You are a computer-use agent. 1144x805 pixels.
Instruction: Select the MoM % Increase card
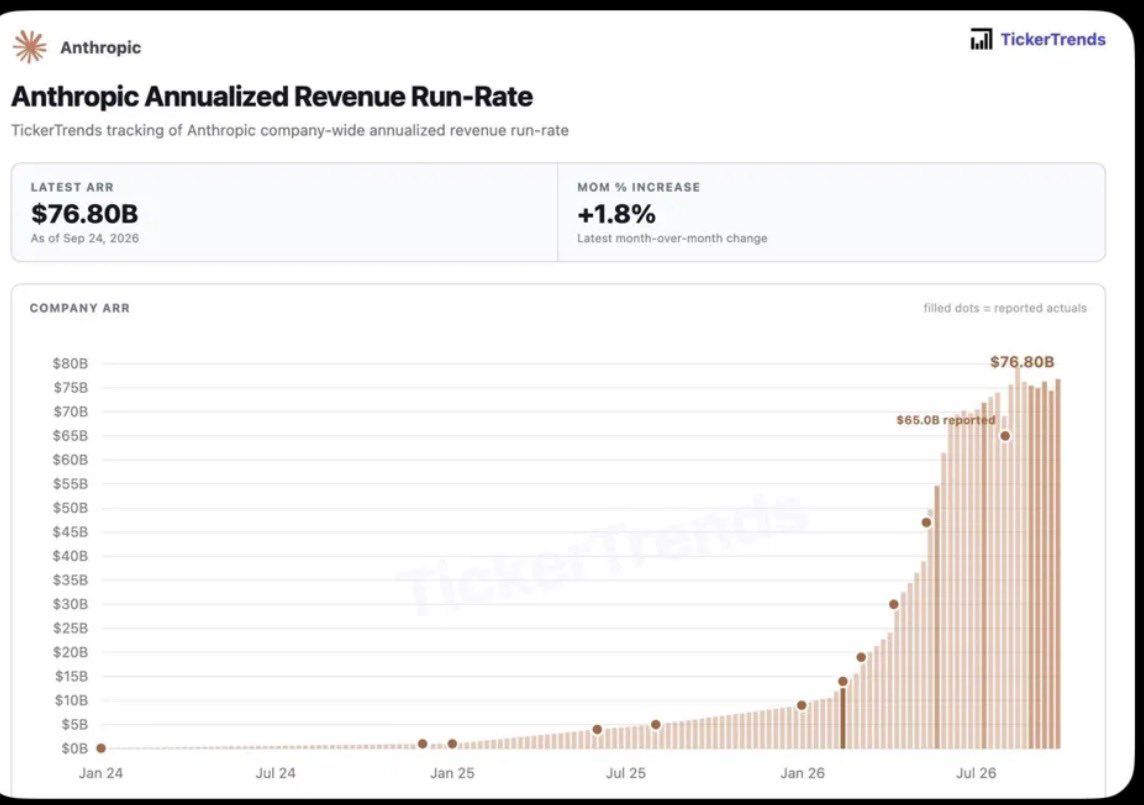pyautogui.click(x=832, y=212)
